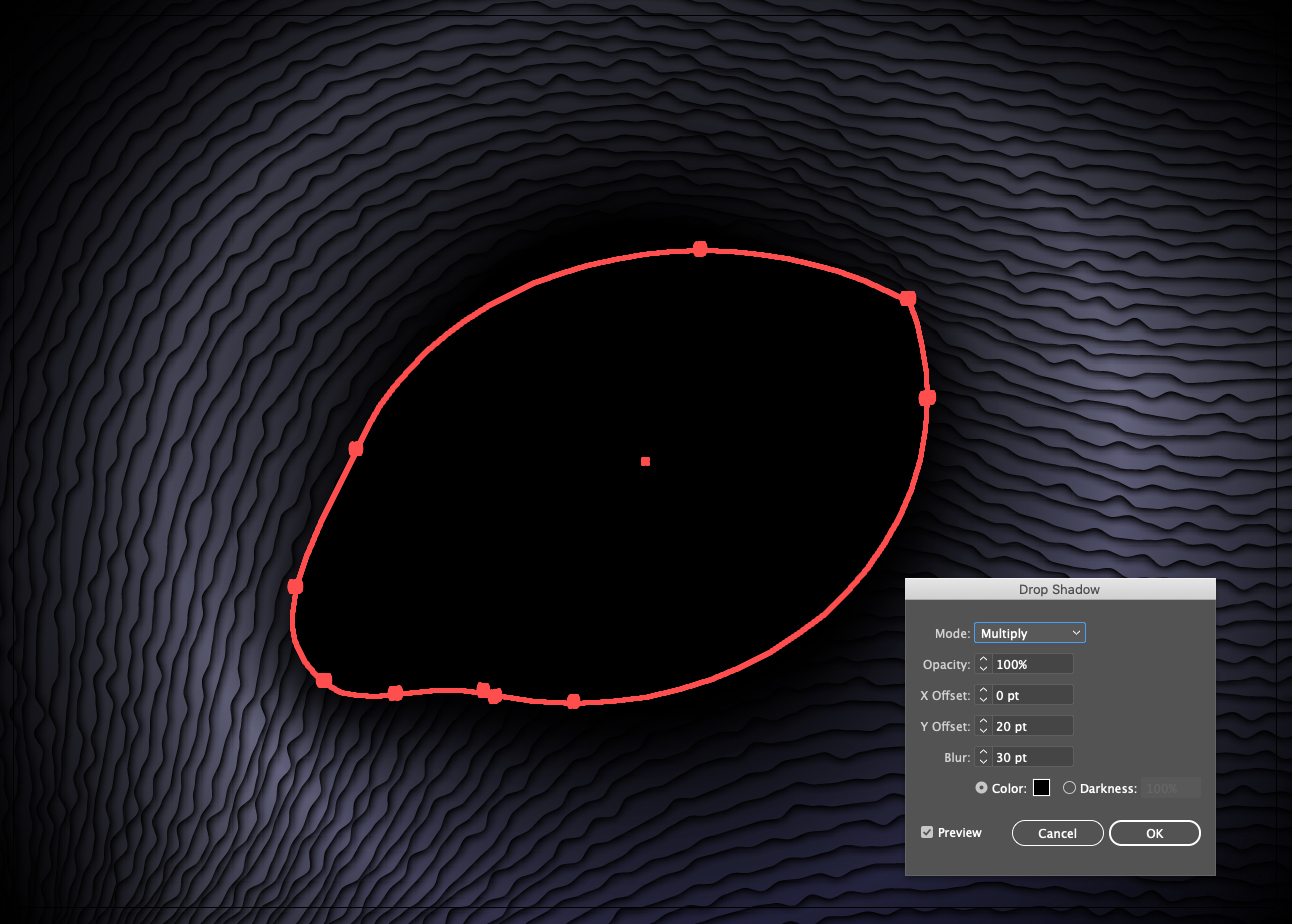Click the "Y Offset:" label
The width and height of the screenshot is (1292, 924).
[x=945, y=727]
